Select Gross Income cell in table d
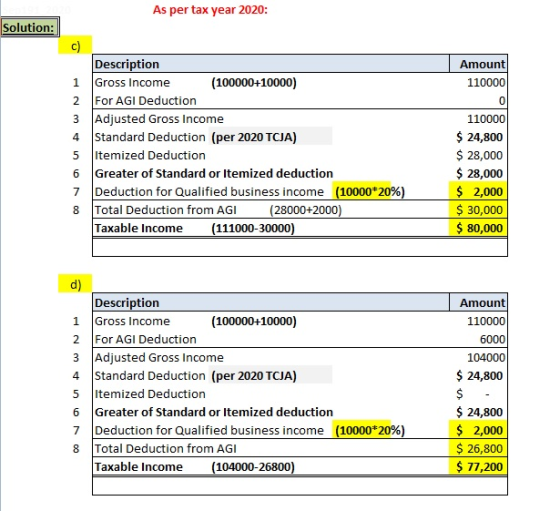The width and height of the screenshot is (560, 511). pyautogui.click(x=132, y=321)
